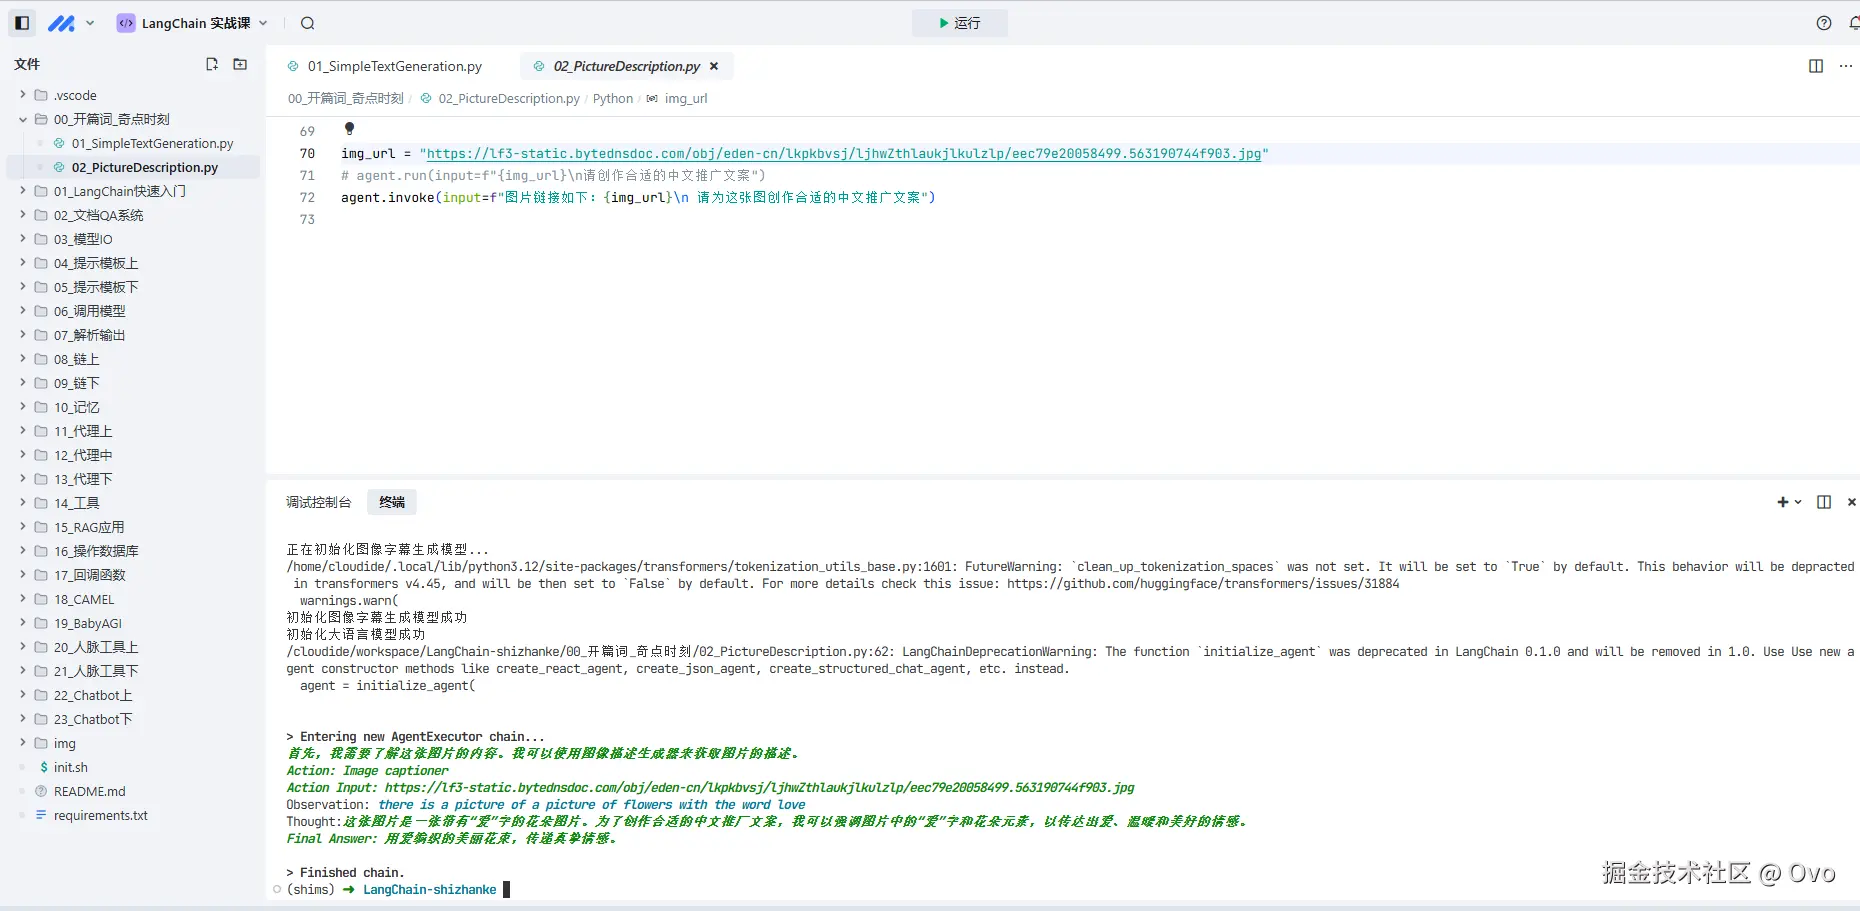Switch to 调试控制台 tab

[318, 502]
